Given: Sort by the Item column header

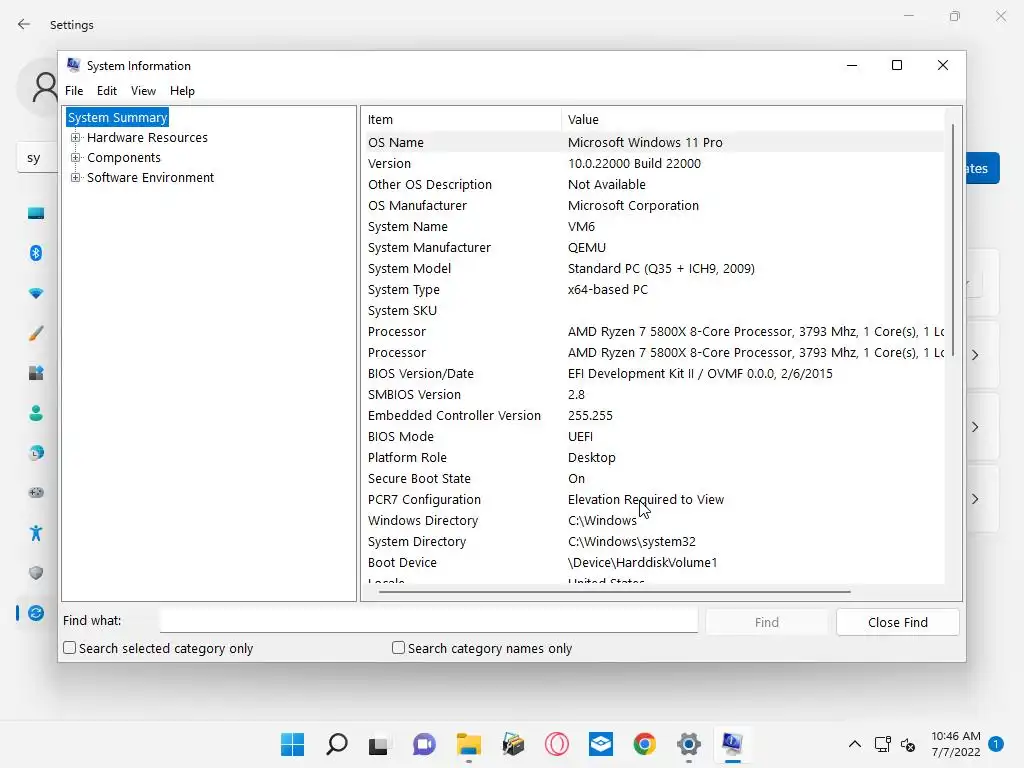Looking at the screenshot, I should pyautogui.click(x=461, y=120).
